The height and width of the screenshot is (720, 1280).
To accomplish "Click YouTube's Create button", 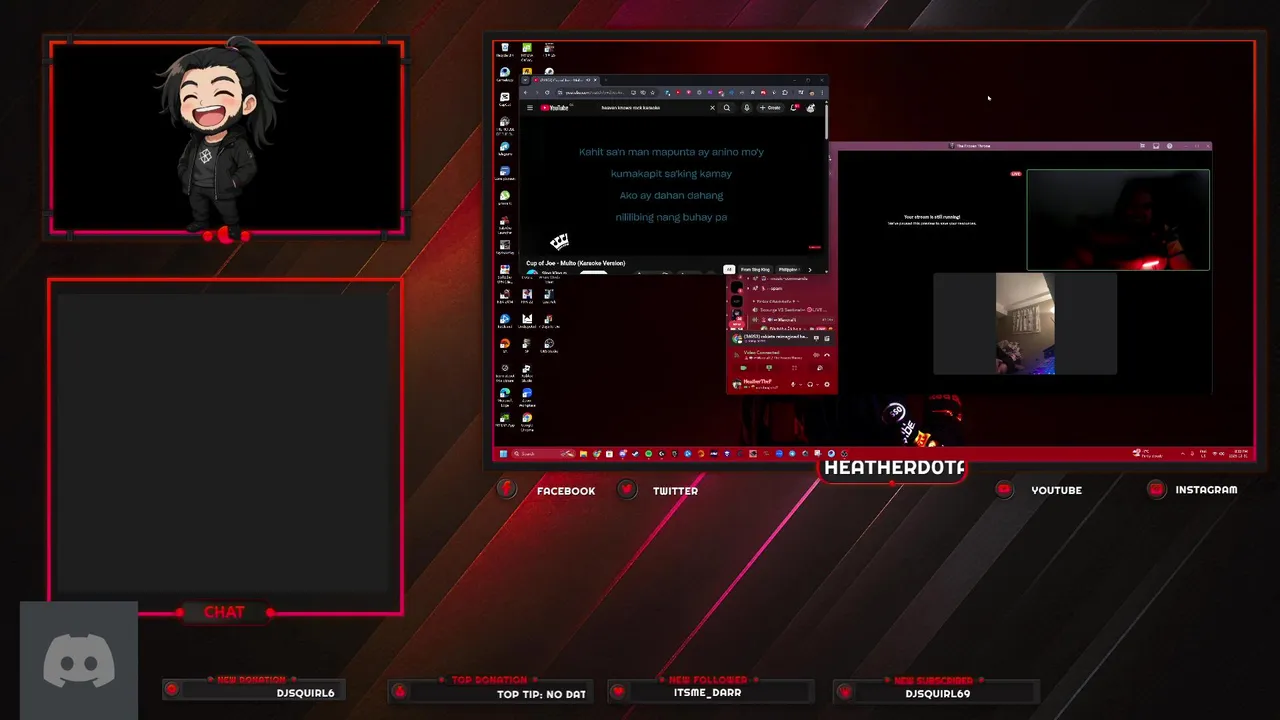I will tap(770, 108).
